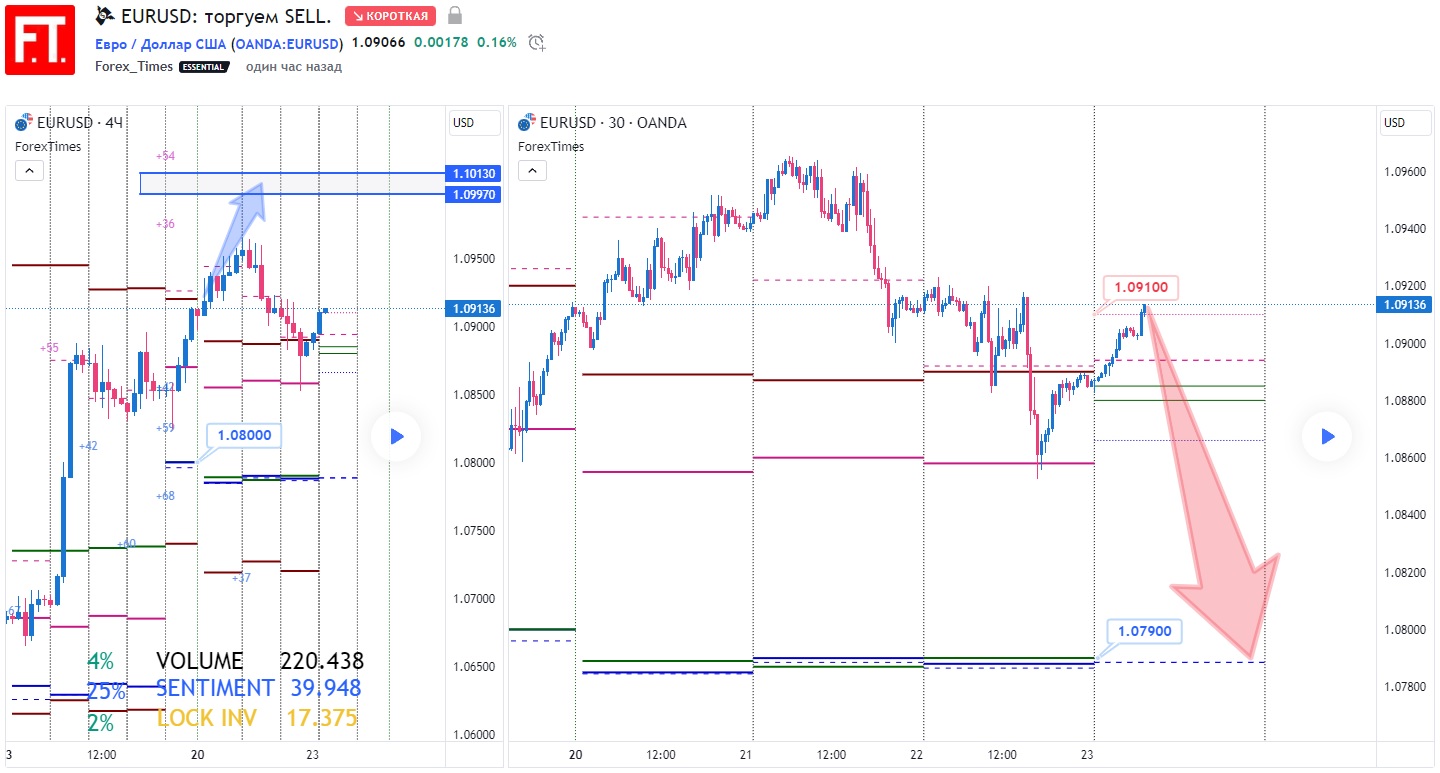Screen dimensions: 1440x773
Task: Click the red 1.09100 callout label
Action: click(x=1140, y=287)
